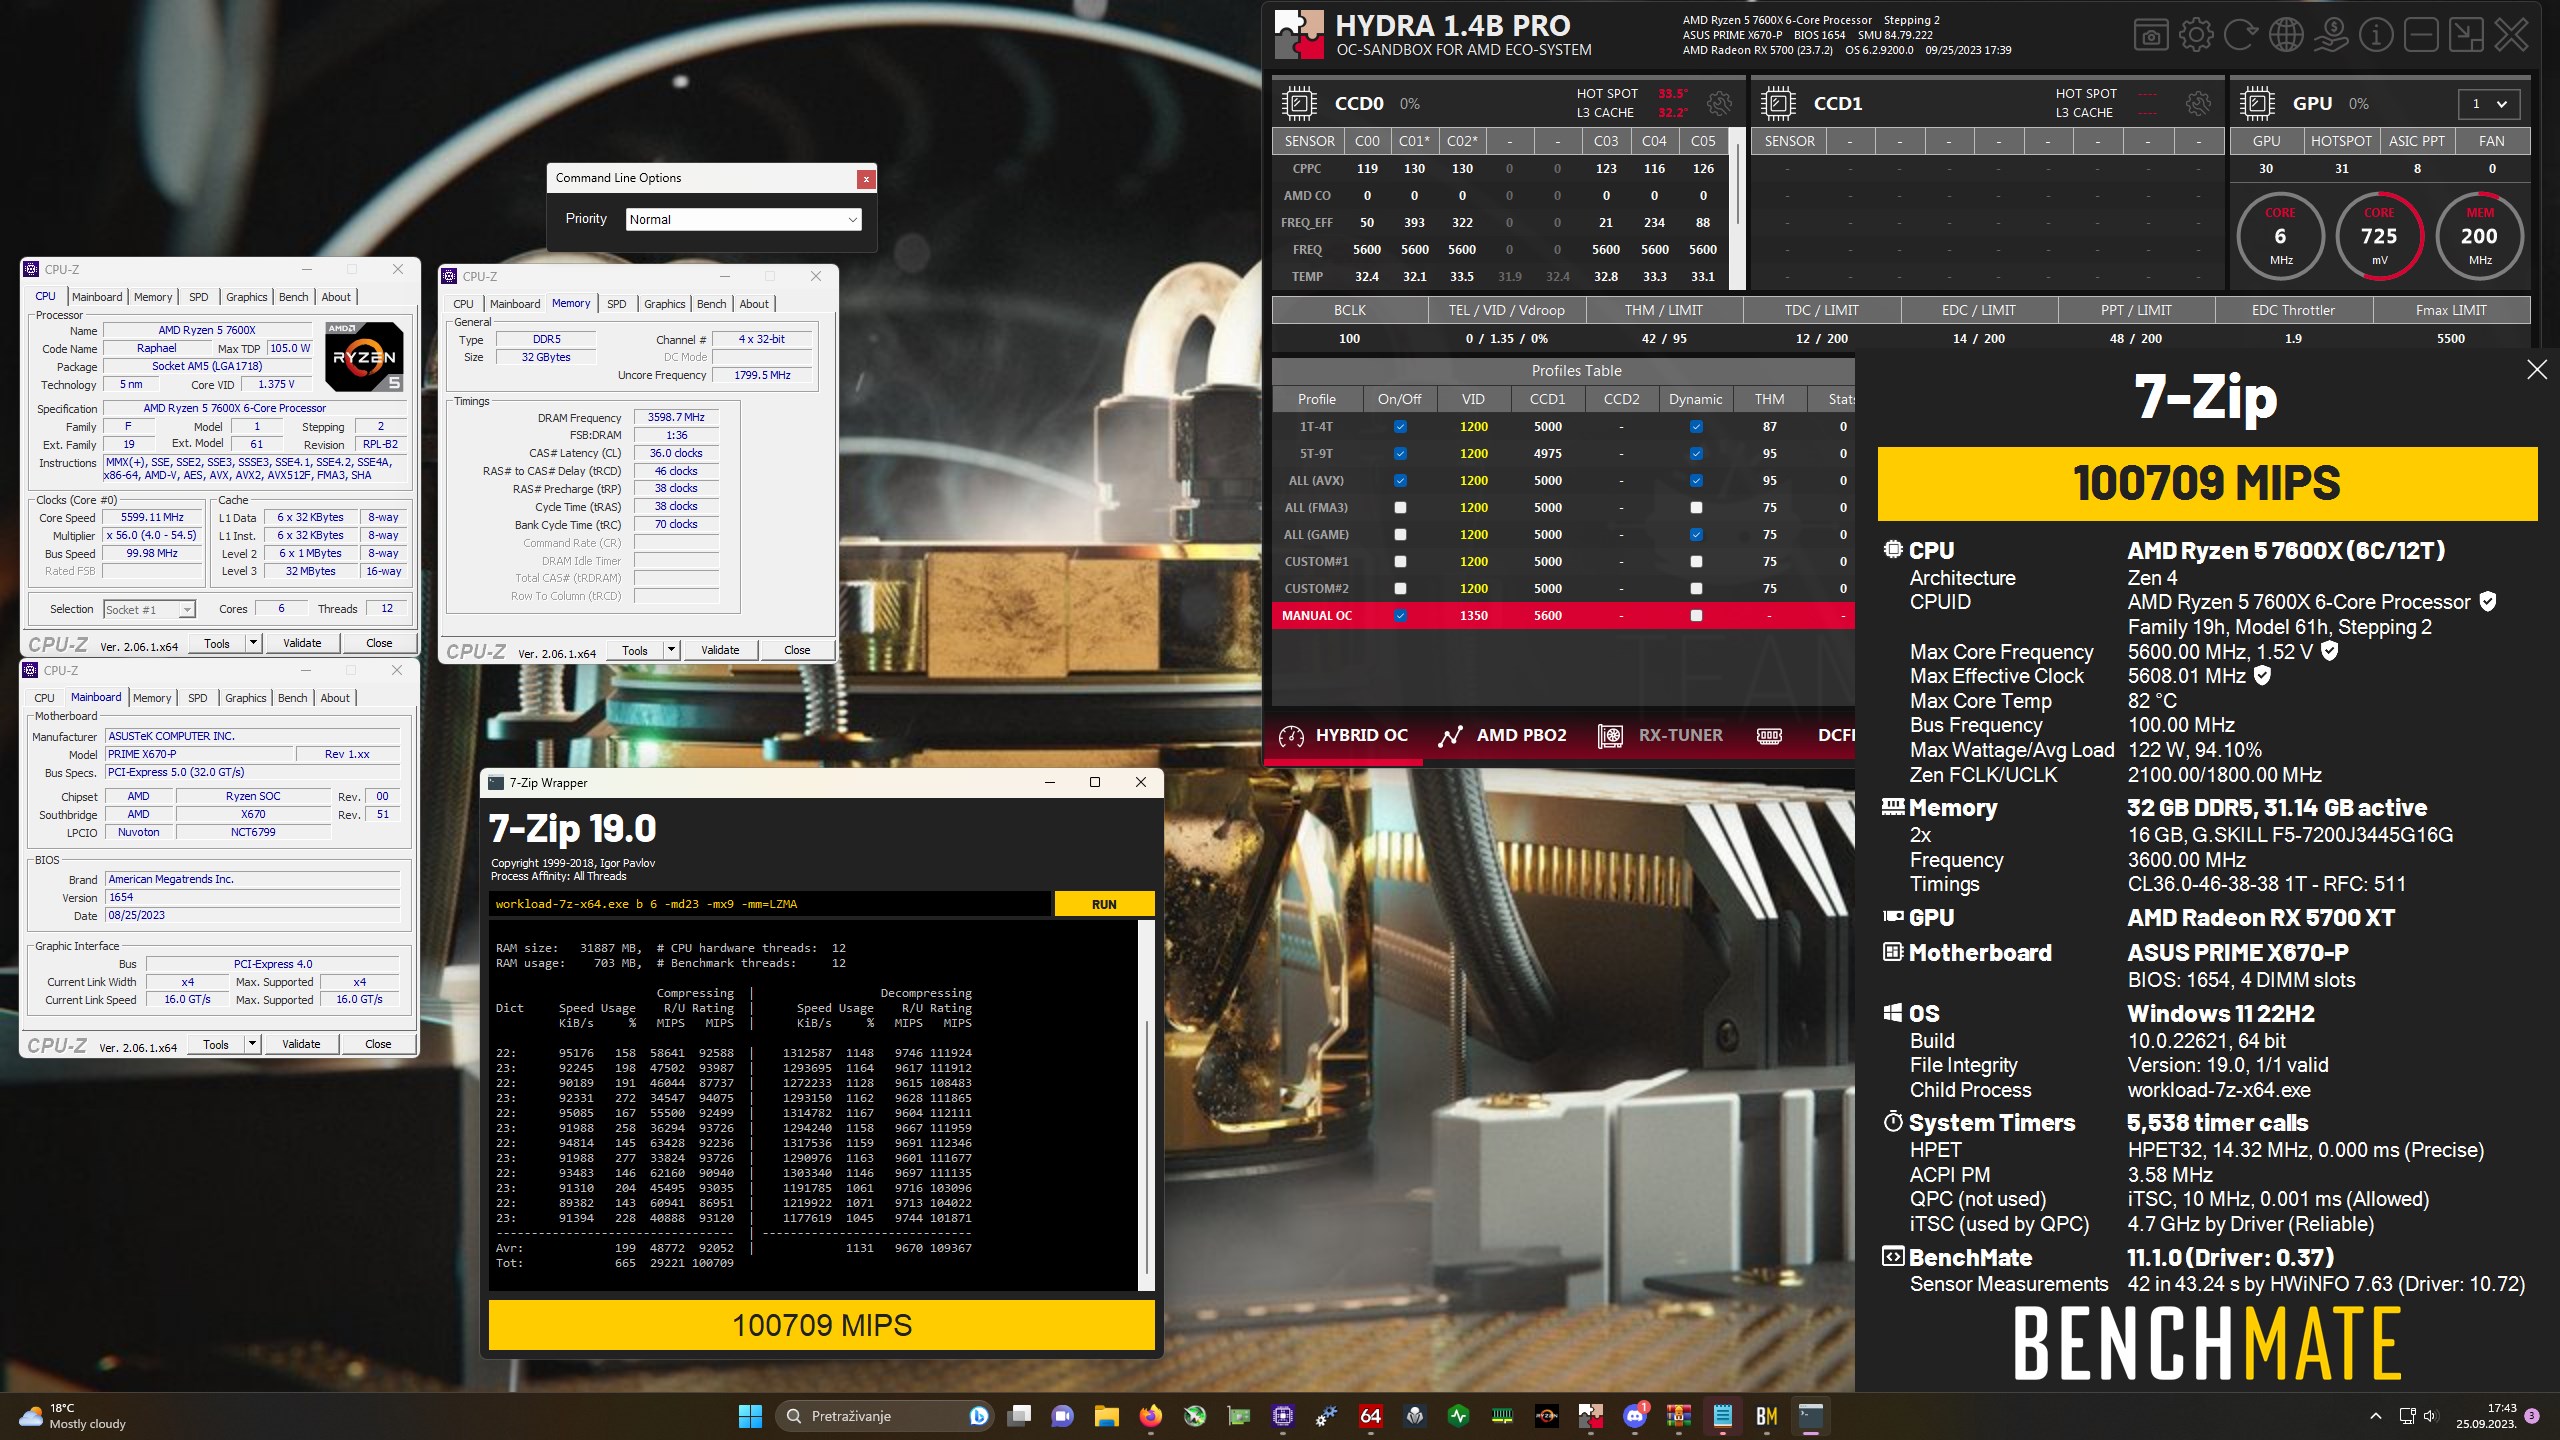Select MANUAL OC profile row label
Image resolution: width=2560 pixels, height=1440 pixels.
click(x=1316, y=616)
